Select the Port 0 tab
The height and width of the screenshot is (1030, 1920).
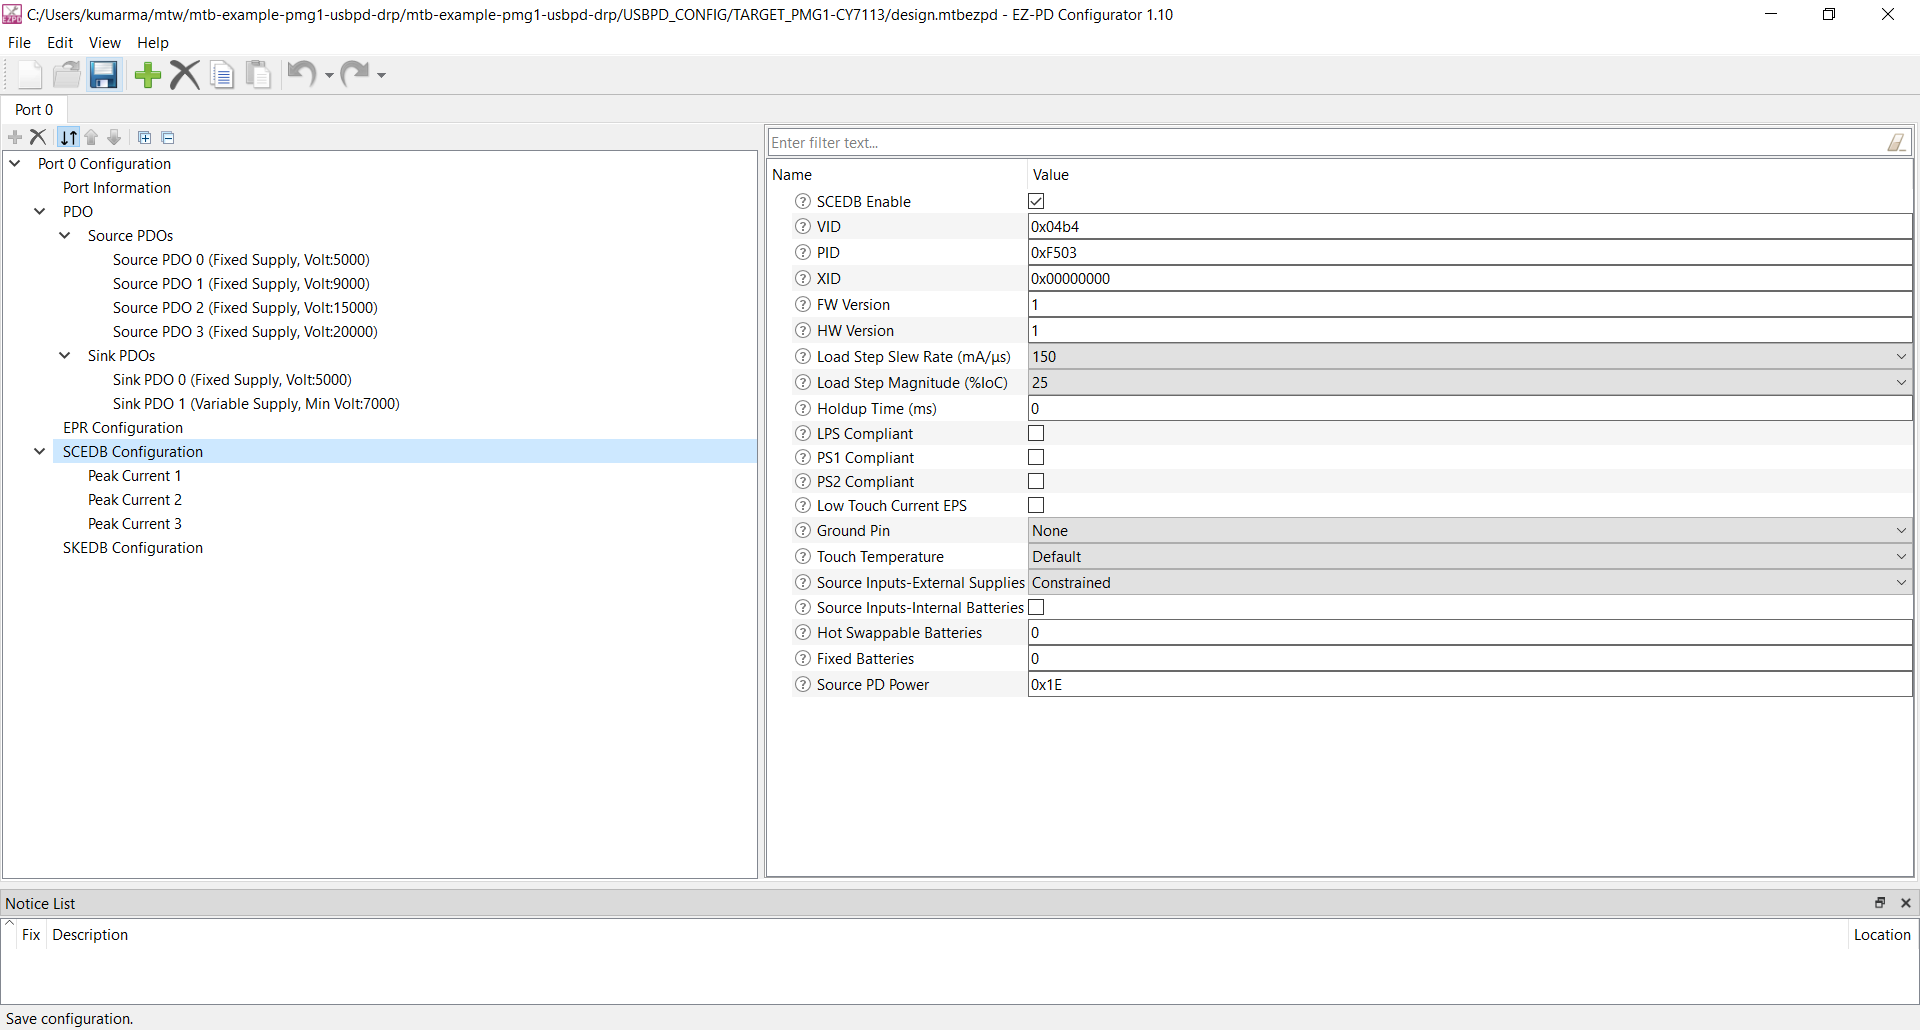click(x=34, y=110)
